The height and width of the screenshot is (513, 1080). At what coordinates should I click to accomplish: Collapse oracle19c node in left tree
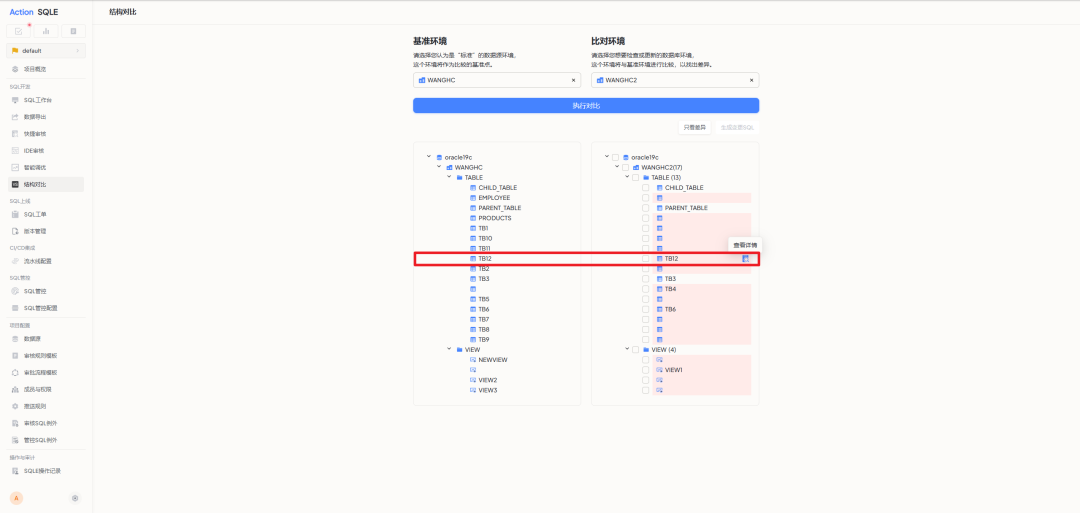[x=428, y=156]
